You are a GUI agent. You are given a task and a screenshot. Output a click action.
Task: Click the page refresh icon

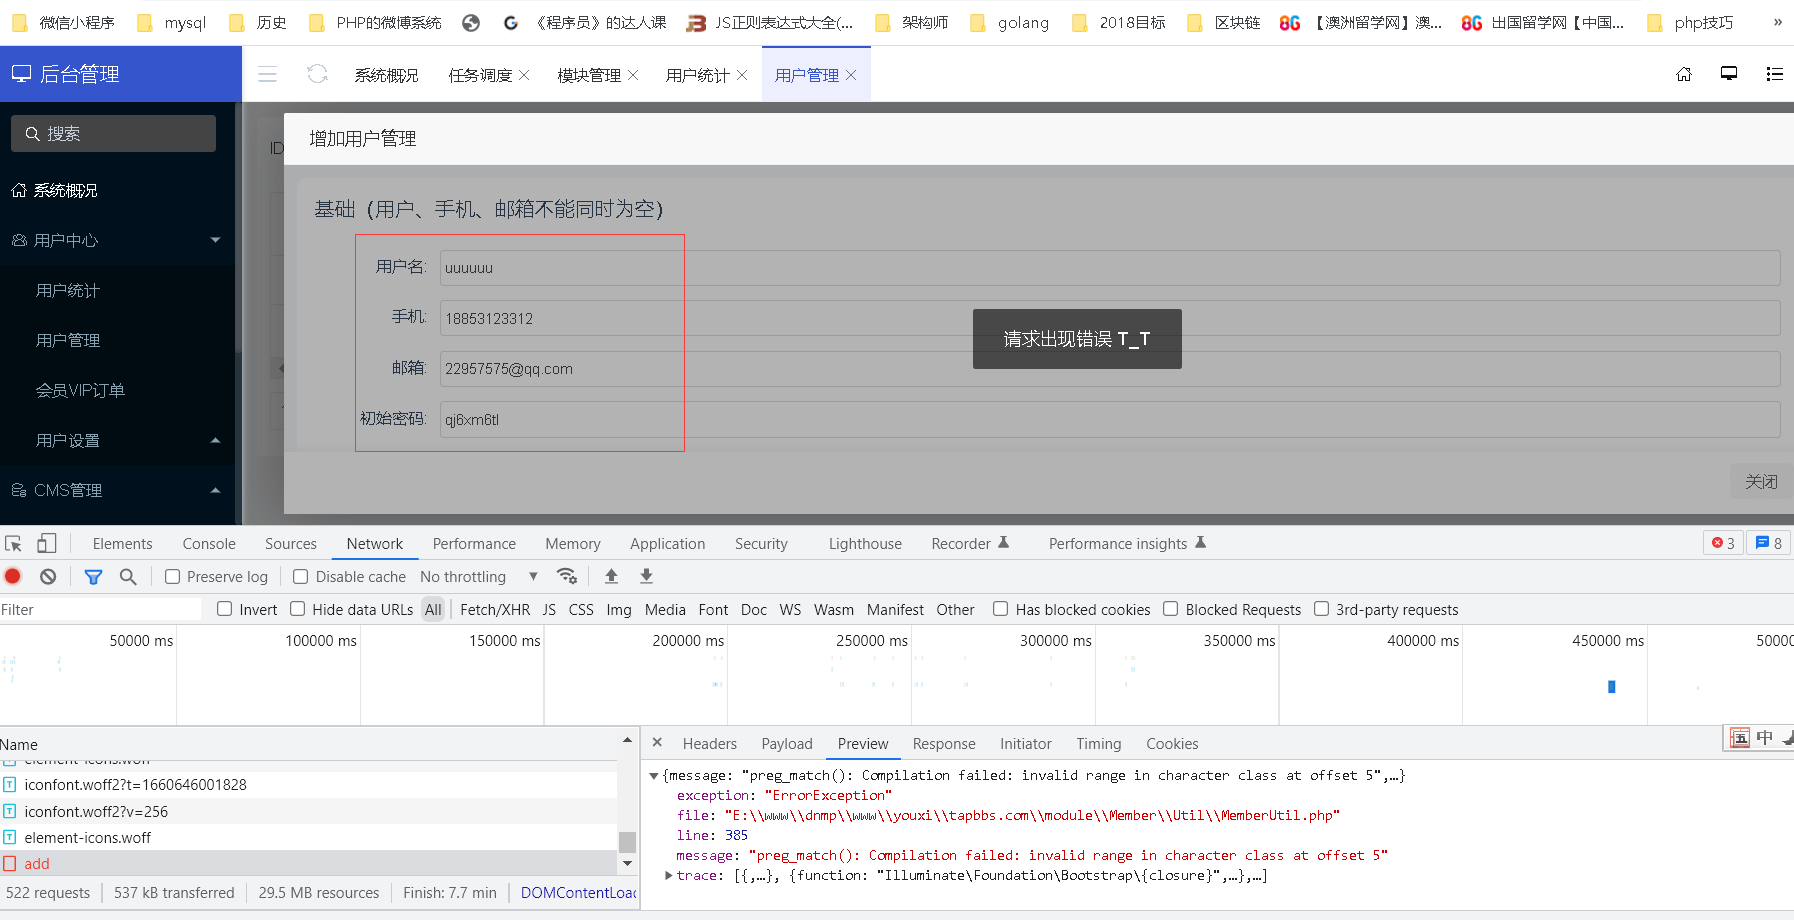[x=317, y=74]
